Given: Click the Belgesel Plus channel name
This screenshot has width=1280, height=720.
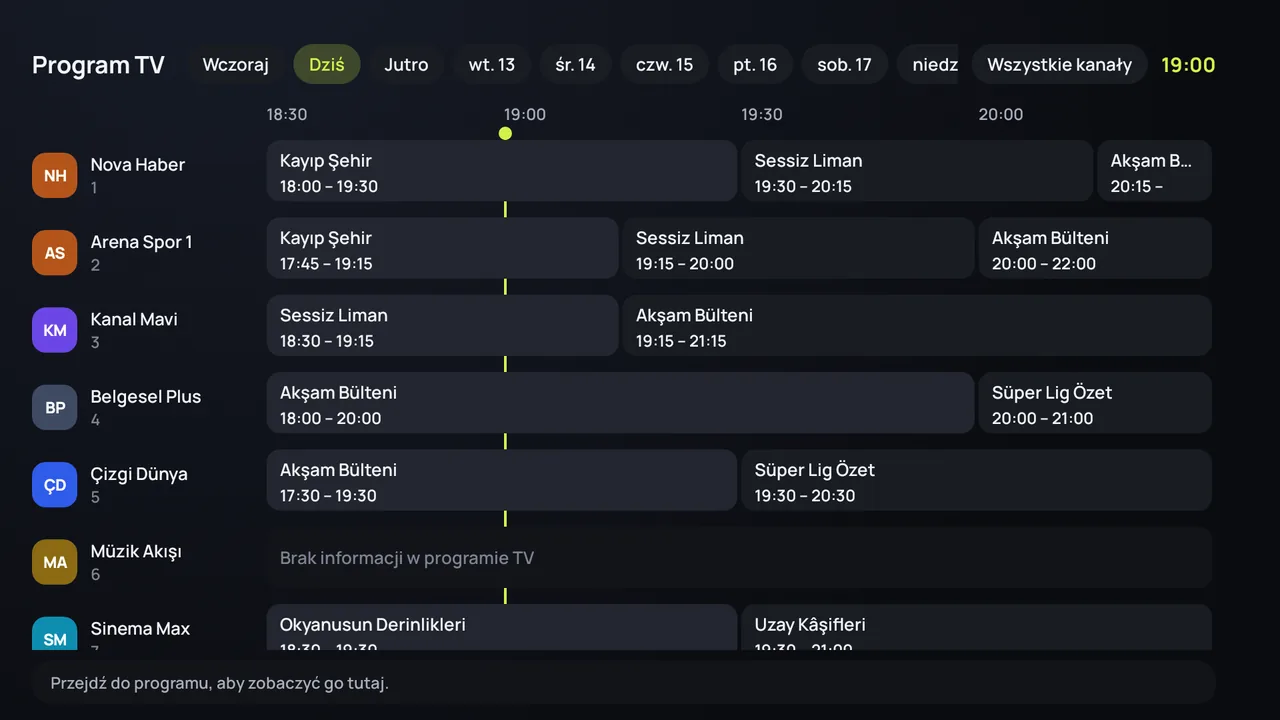Looking at the screenshot, I should click(146, 397).
